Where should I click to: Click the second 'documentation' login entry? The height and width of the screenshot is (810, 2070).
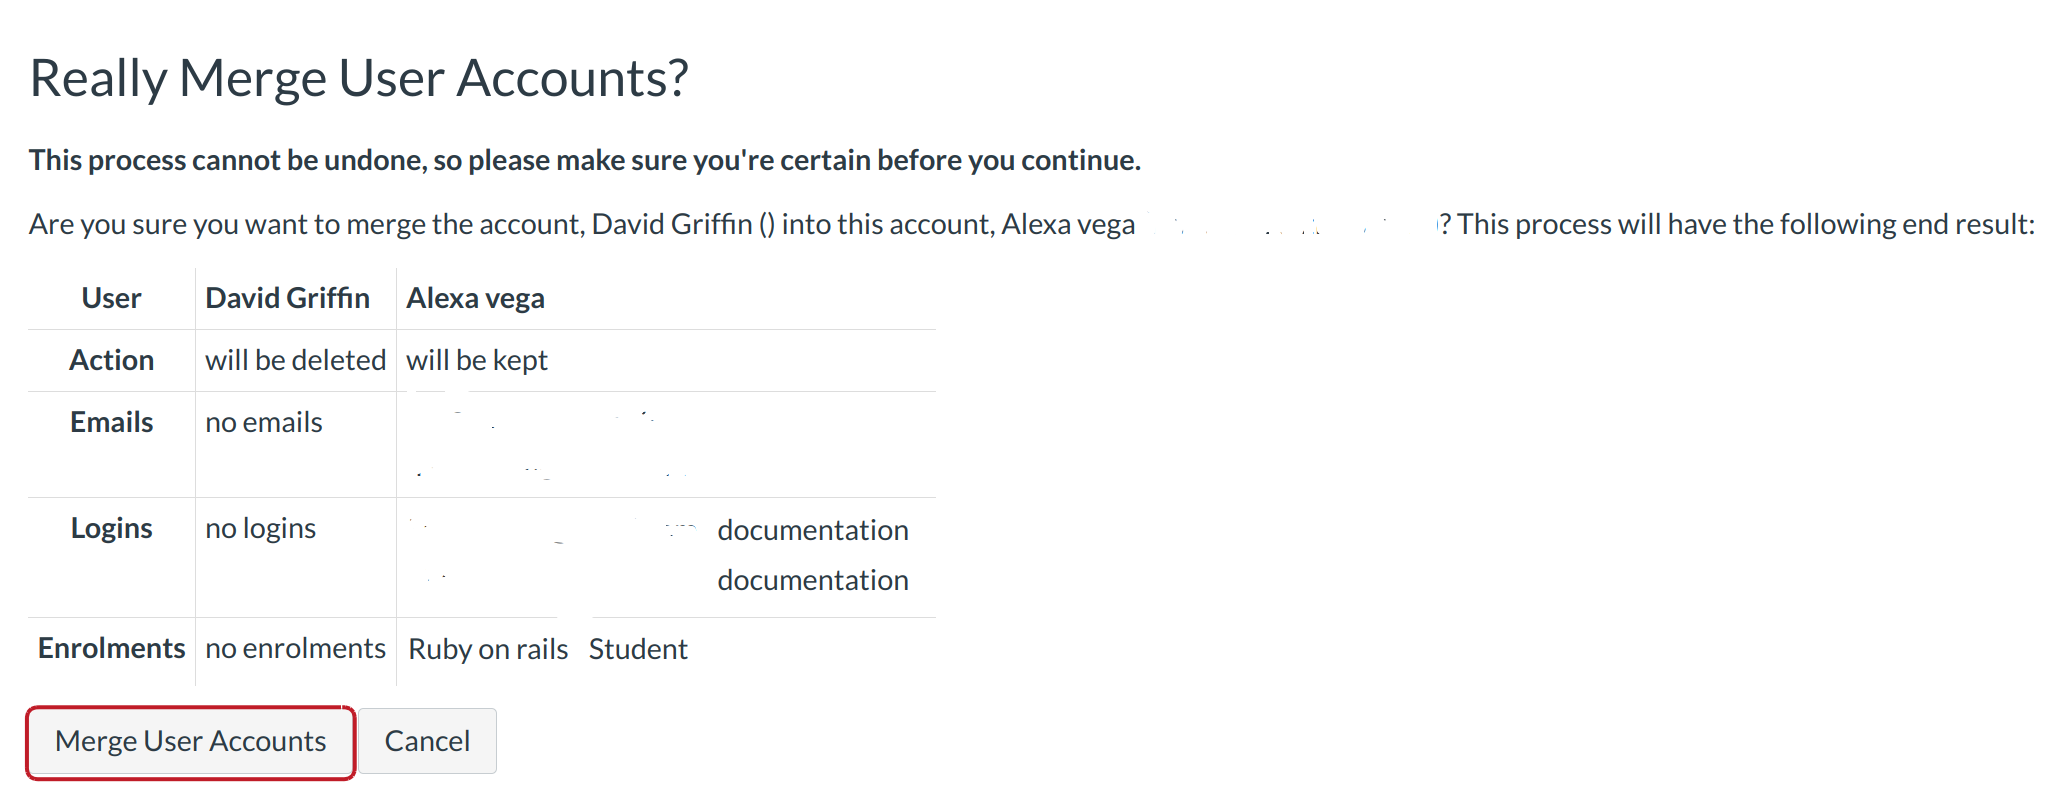coord(812,580)
